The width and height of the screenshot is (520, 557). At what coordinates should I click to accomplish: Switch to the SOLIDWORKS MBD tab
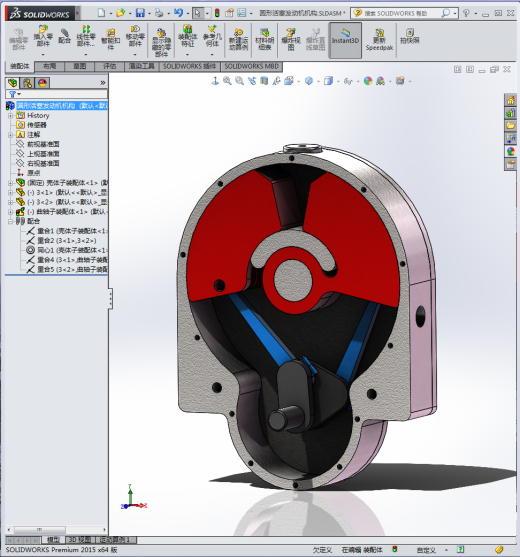pyautogui.click(x=251, y=66)
